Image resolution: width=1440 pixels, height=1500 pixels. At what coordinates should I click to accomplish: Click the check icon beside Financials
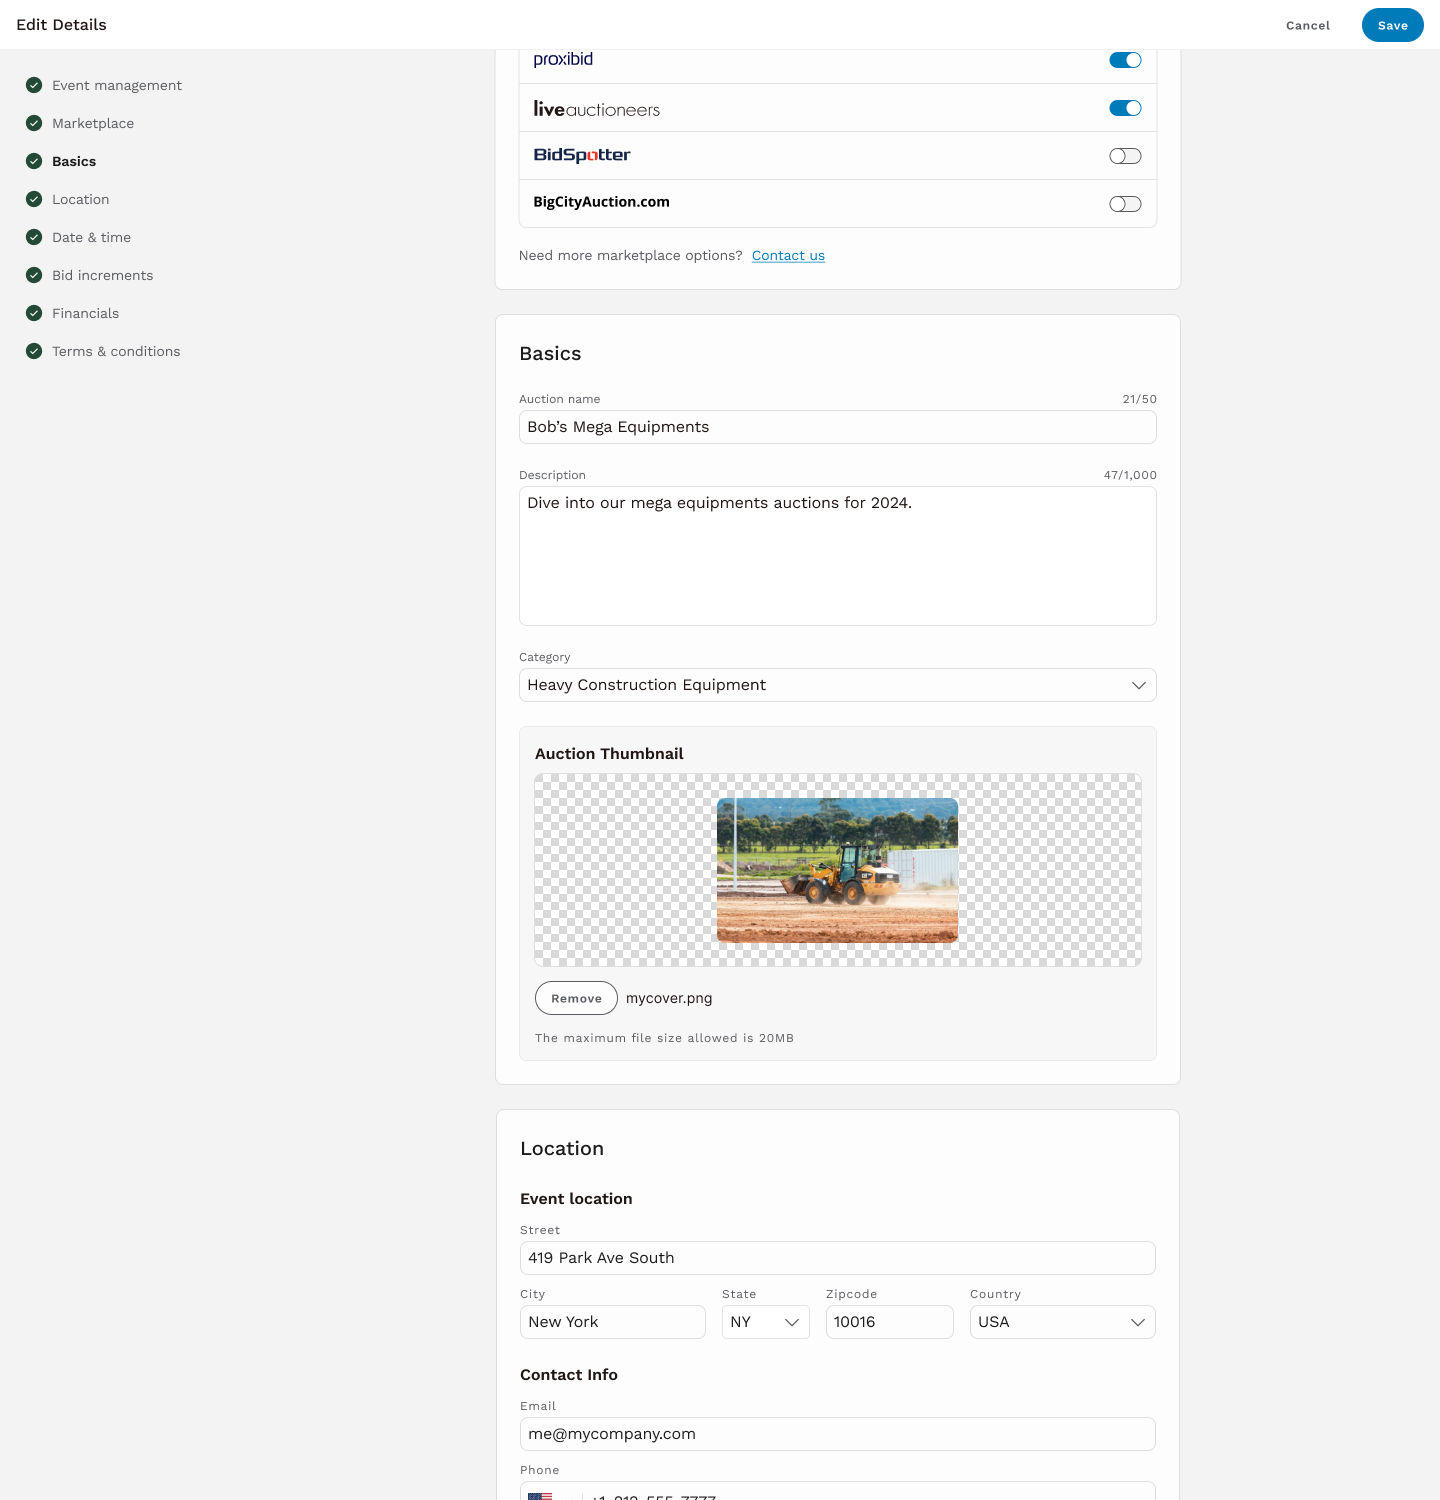click(x=34, y=313)
